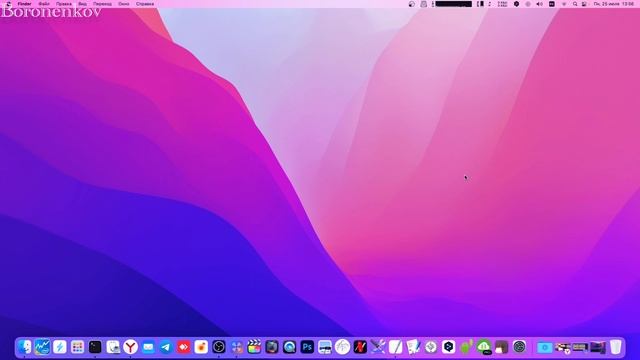Open the Вид menu
640x360 pixels.
(82, 4)
